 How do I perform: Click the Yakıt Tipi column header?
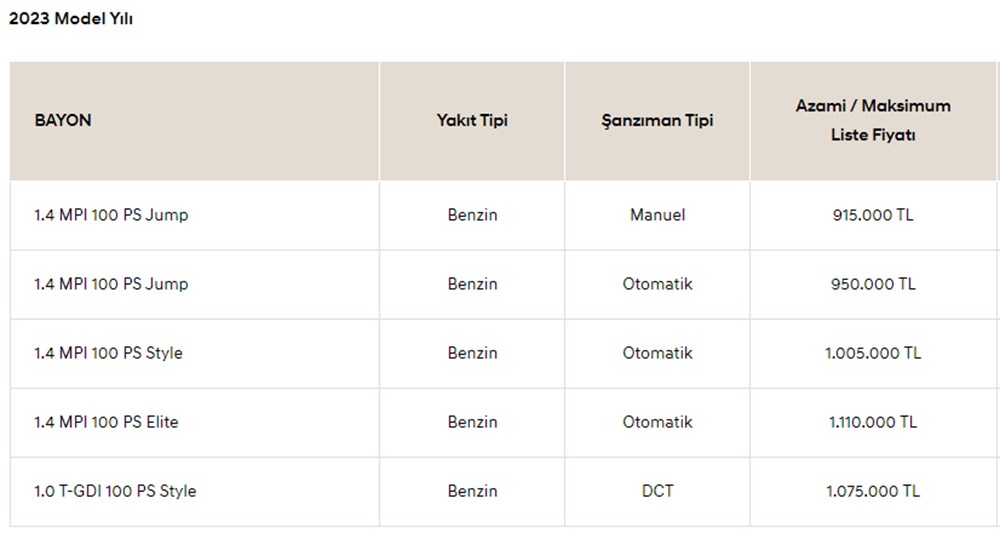472,120
